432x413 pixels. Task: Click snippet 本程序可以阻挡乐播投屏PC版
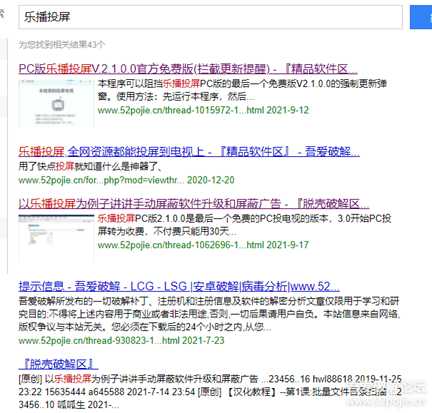pos(242,90)
